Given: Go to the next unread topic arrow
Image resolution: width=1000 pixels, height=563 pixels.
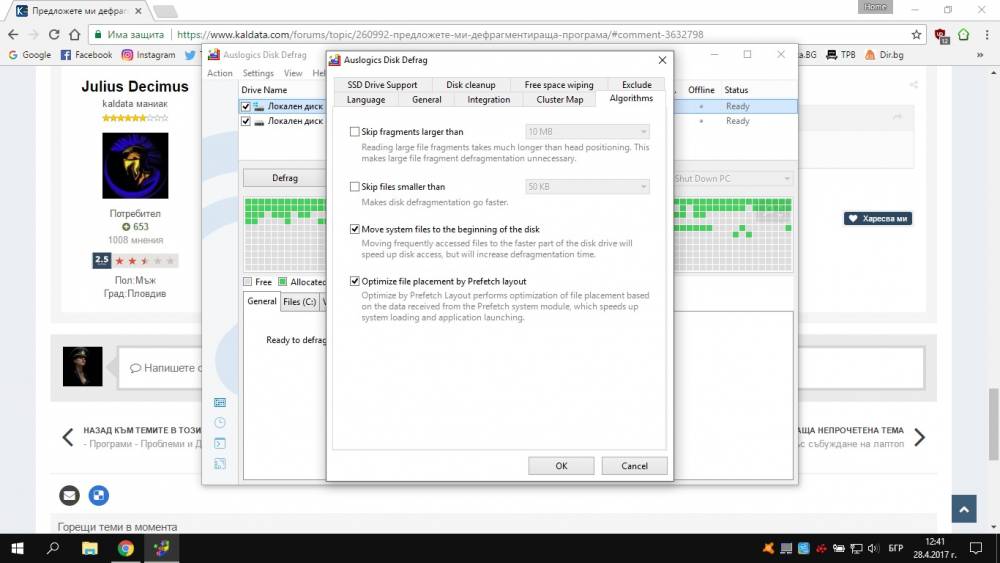Looking at the screenshot, I should pos(919,437).
